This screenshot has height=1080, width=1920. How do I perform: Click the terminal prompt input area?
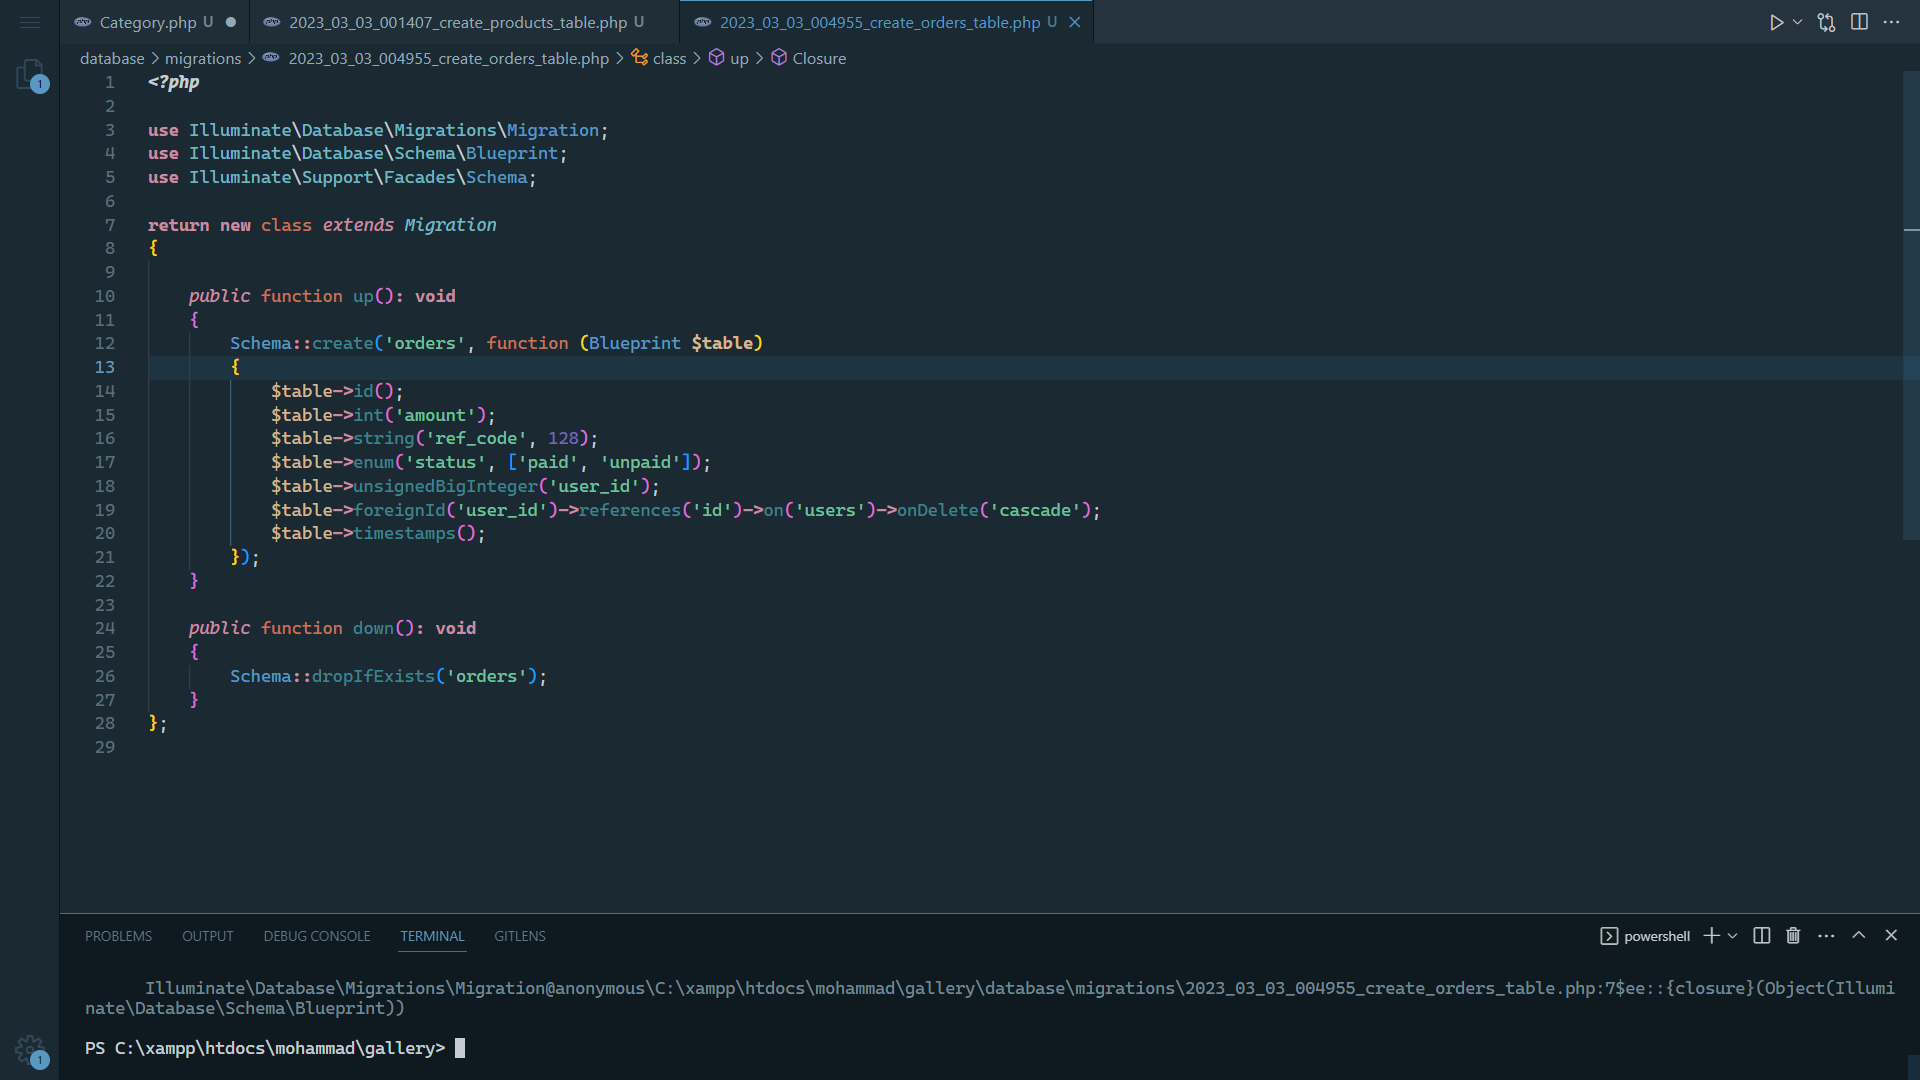tap(460, 1048)
